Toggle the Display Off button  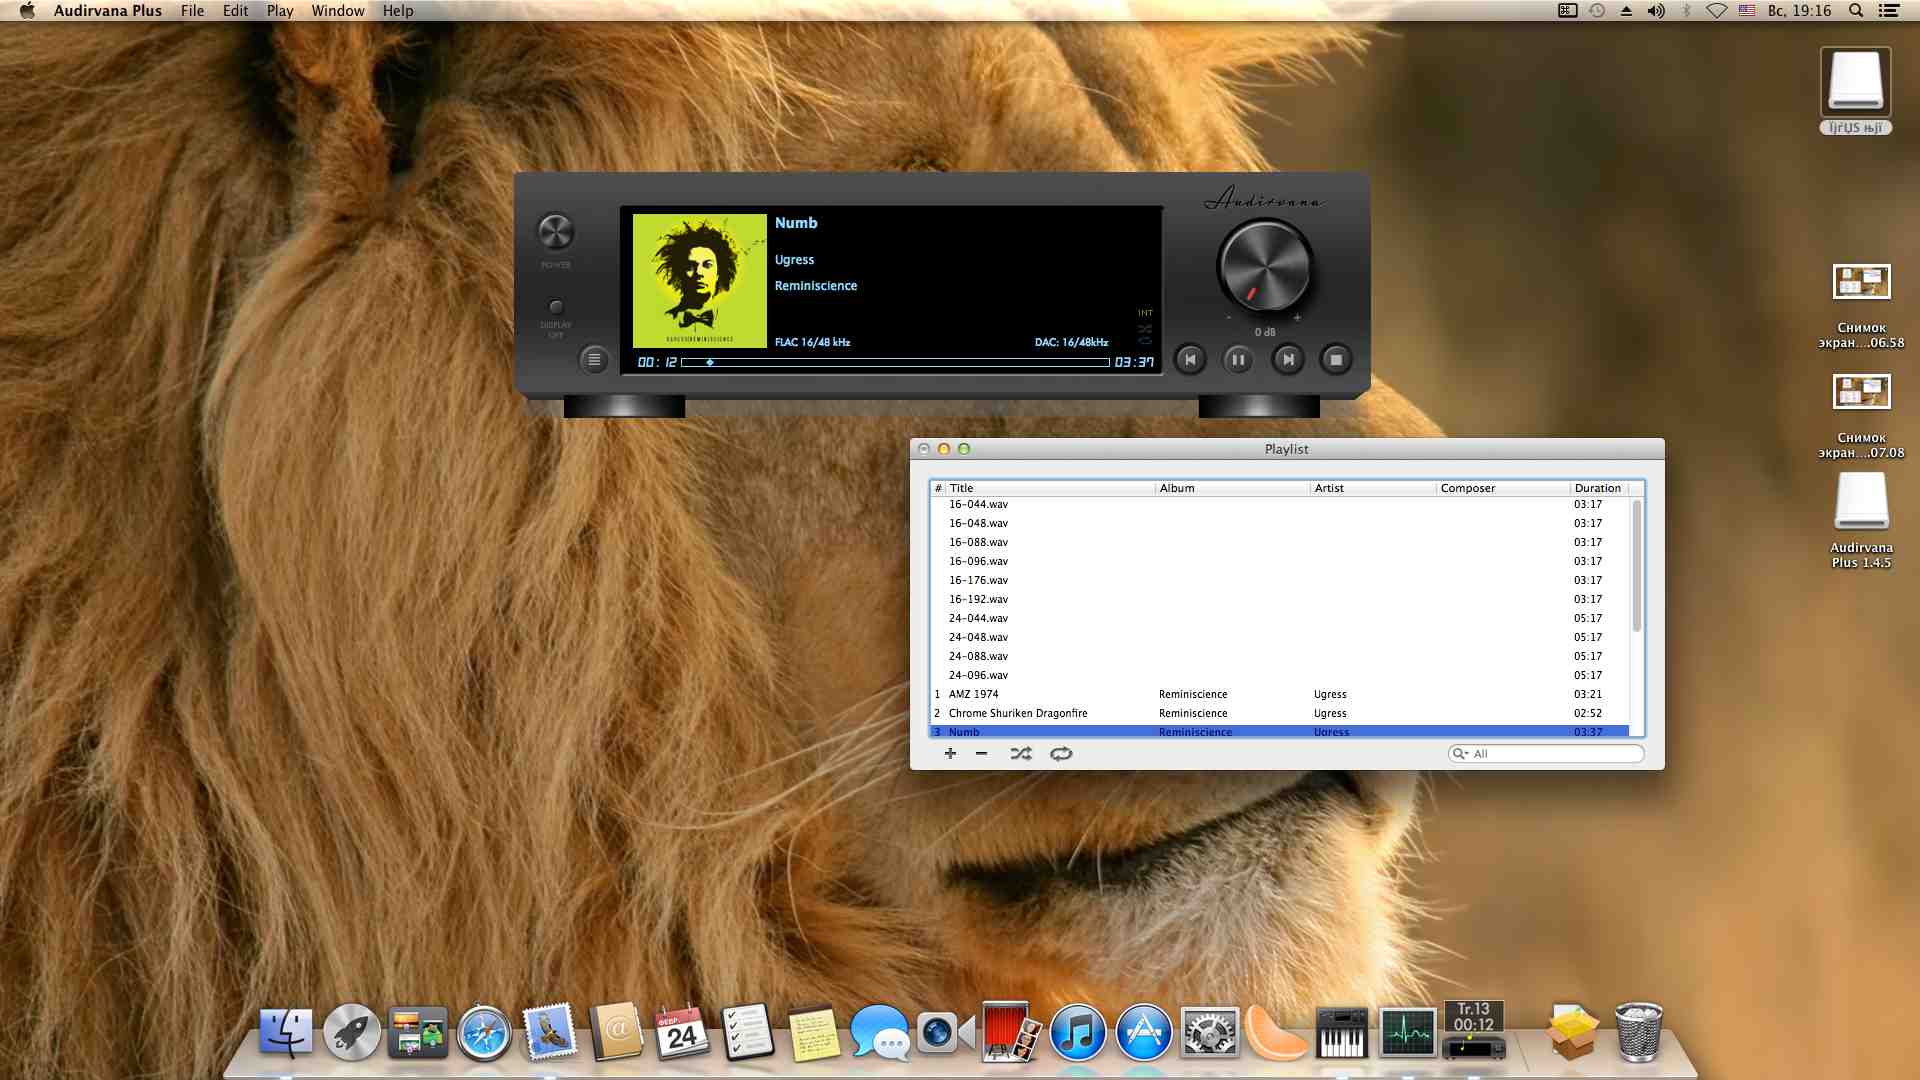click(556, 307)
